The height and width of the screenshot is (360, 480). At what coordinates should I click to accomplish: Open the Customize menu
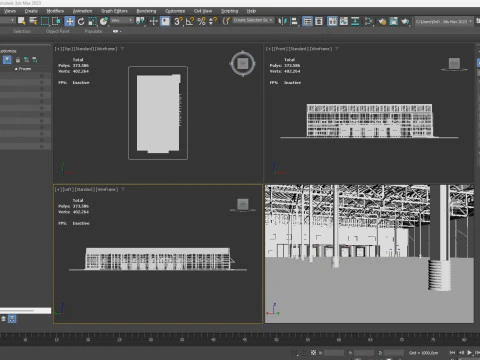(x=175, y=11)
